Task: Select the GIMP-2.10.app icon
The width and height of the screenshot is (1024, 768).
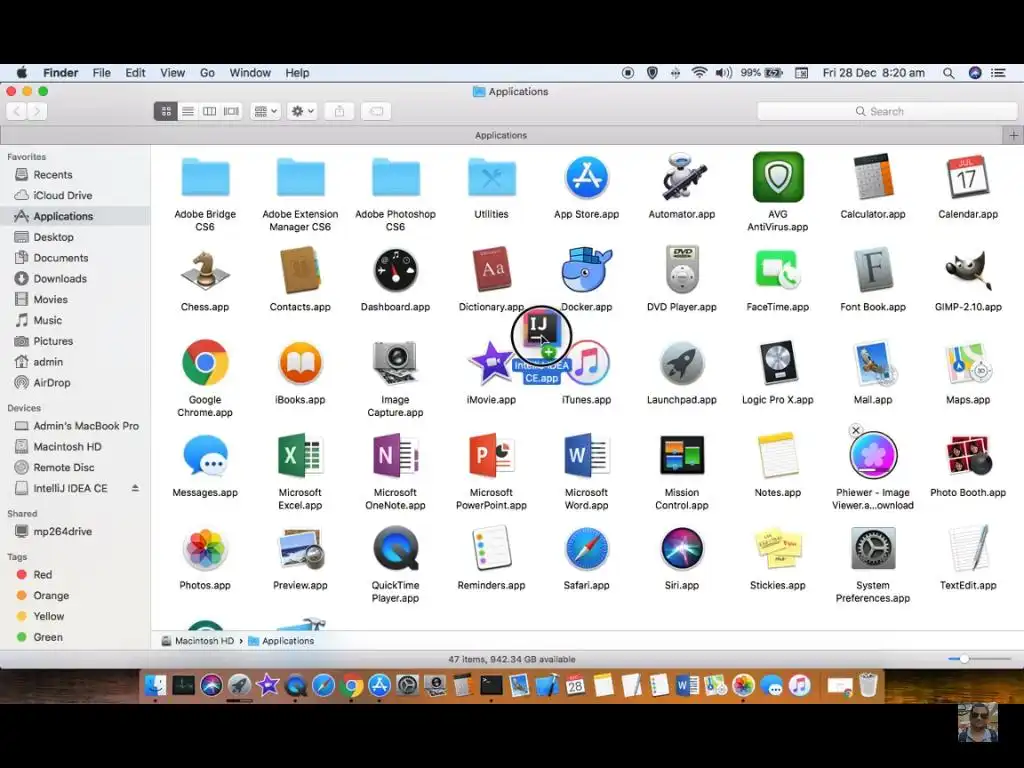Action: tap(968, 270)
